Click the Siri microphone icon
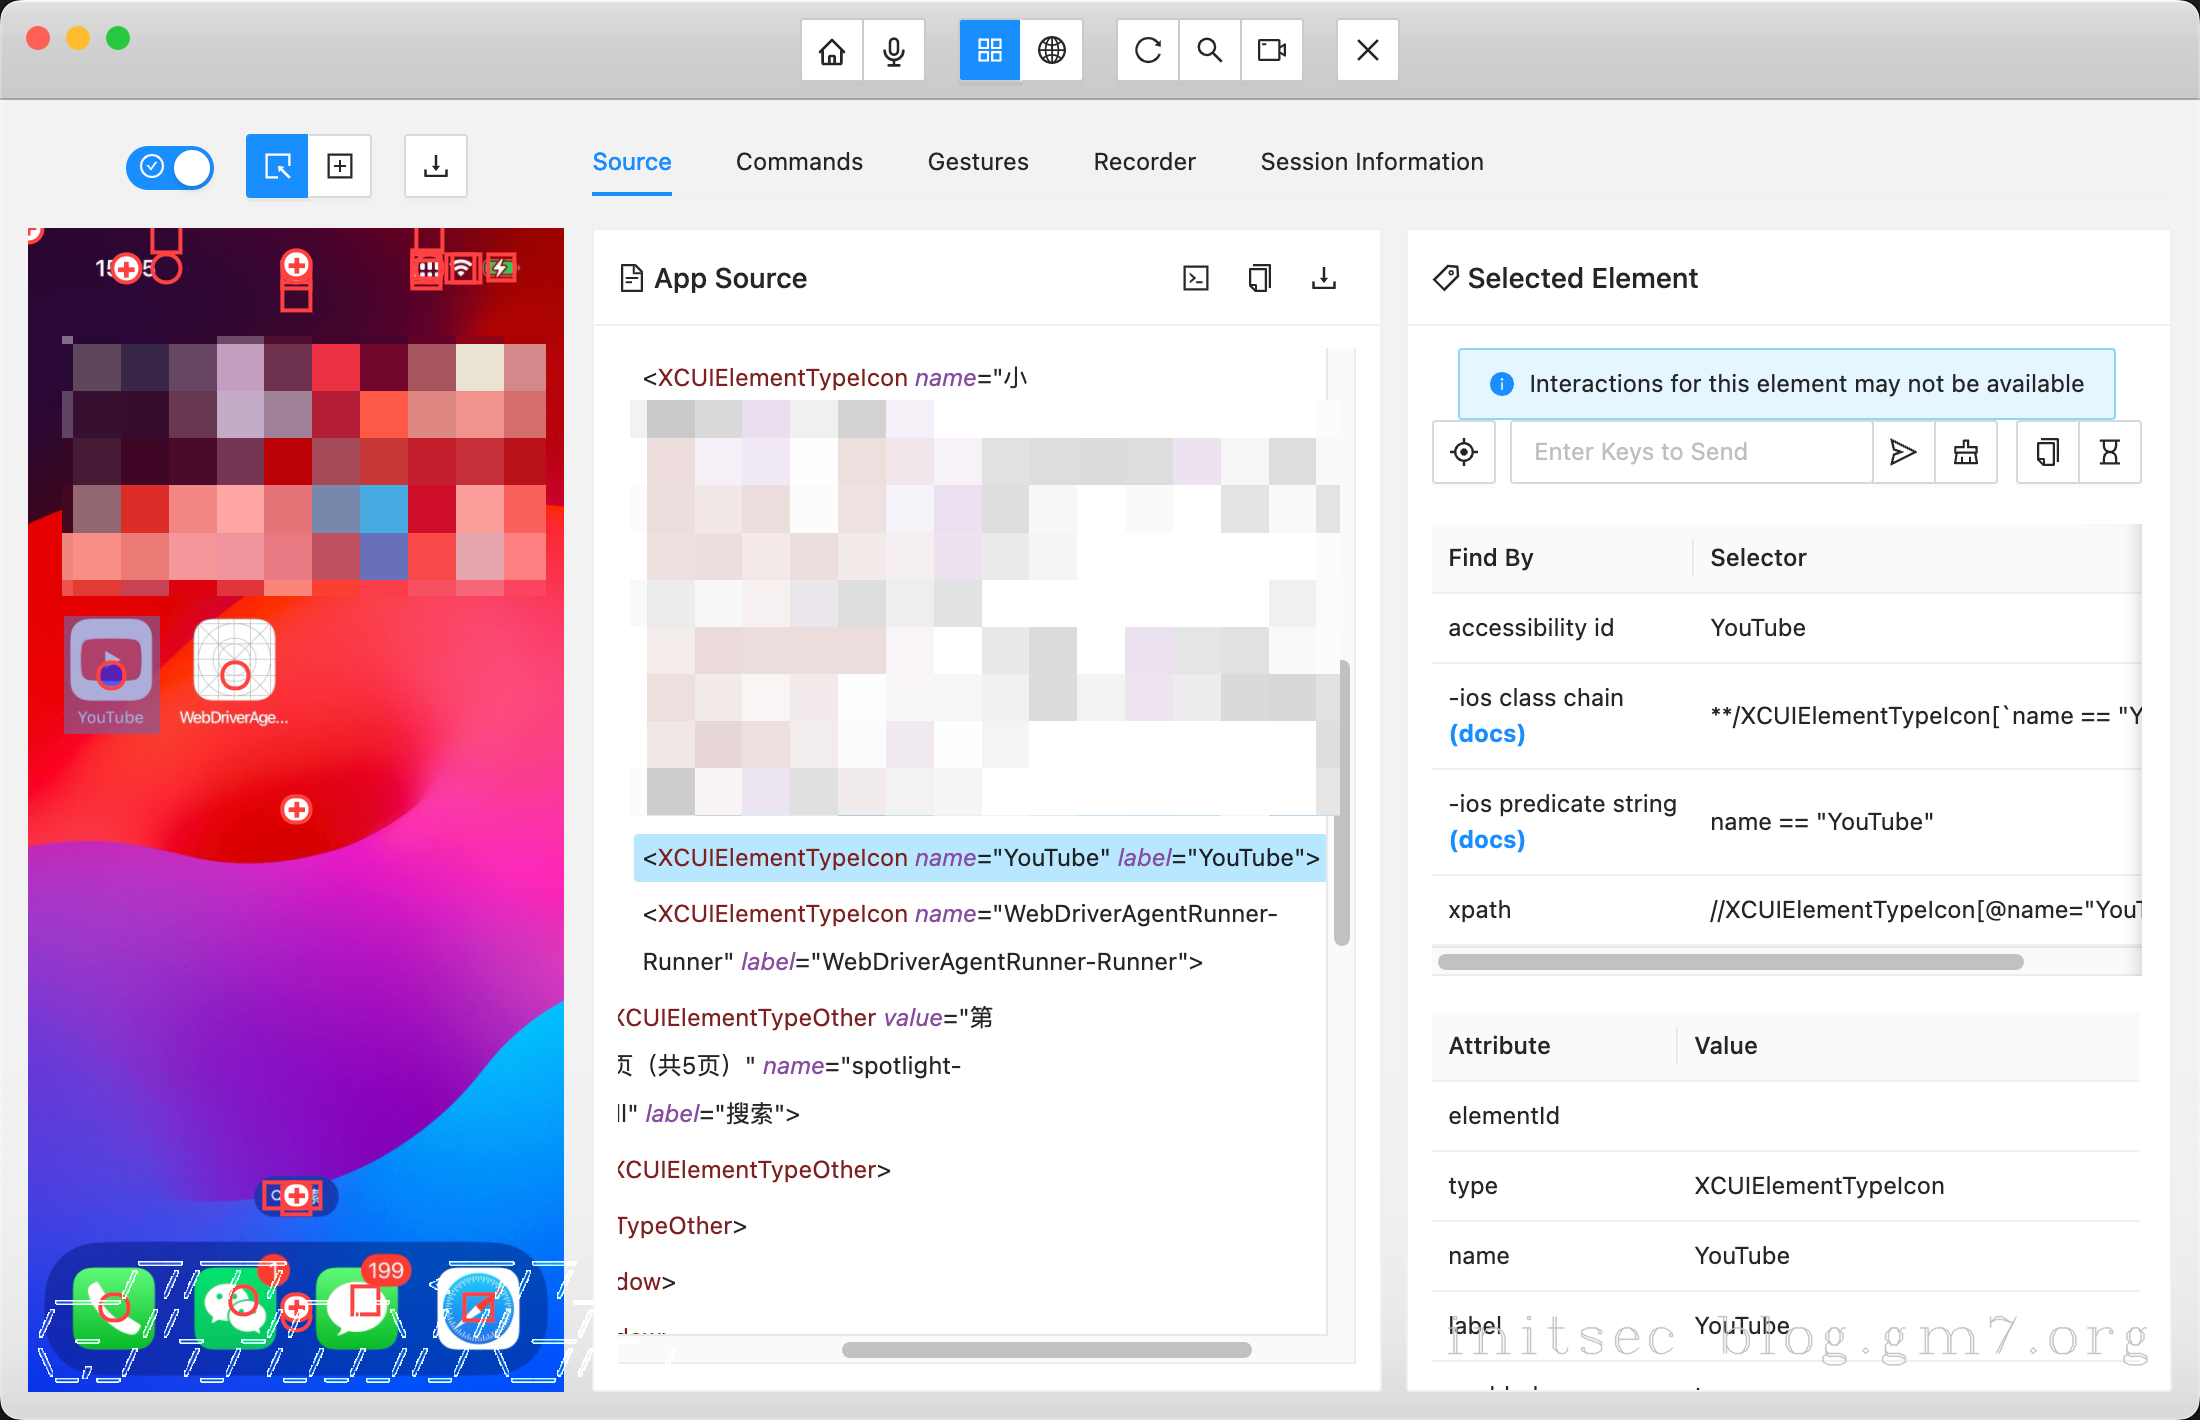 893,50
